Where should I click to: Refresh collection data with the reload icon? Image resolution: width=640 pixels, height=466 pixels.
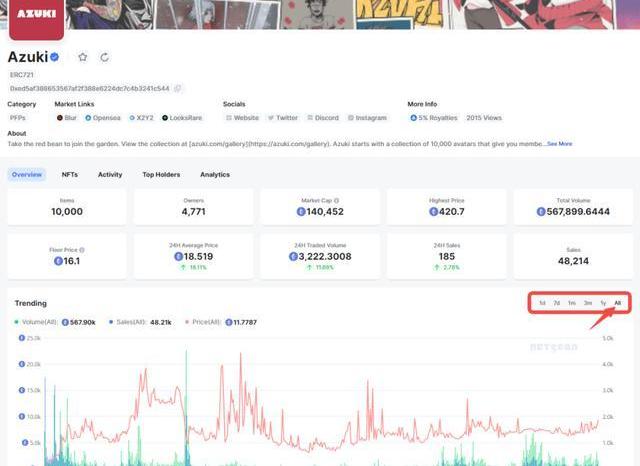click(104, 57)
